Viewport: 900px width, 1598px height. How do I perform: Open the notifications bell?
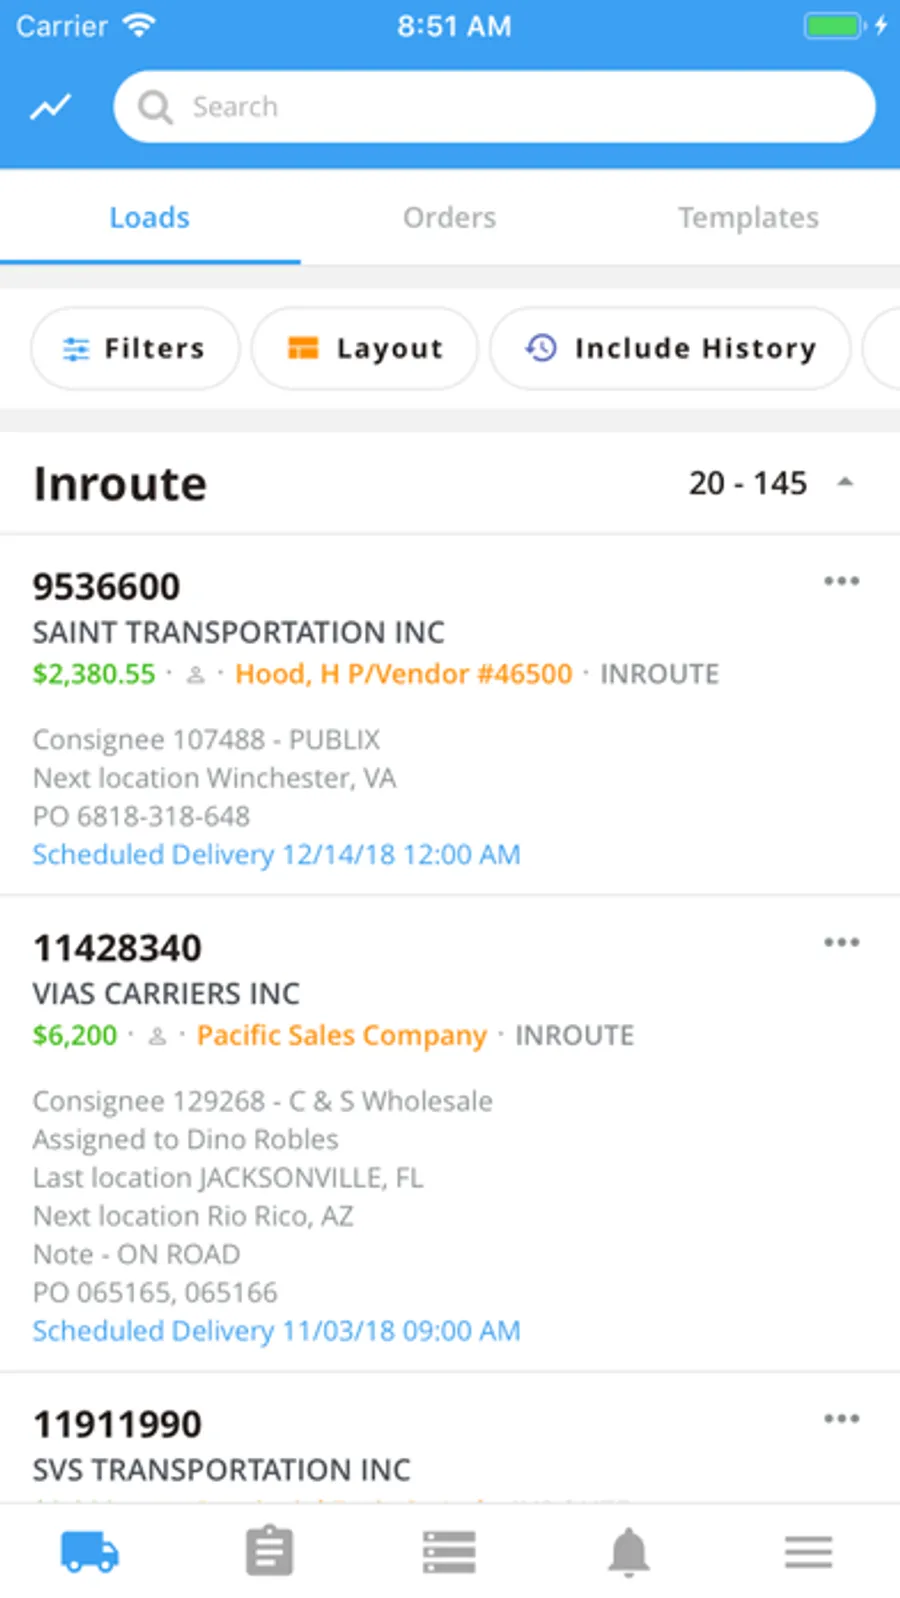point(629,1552)
